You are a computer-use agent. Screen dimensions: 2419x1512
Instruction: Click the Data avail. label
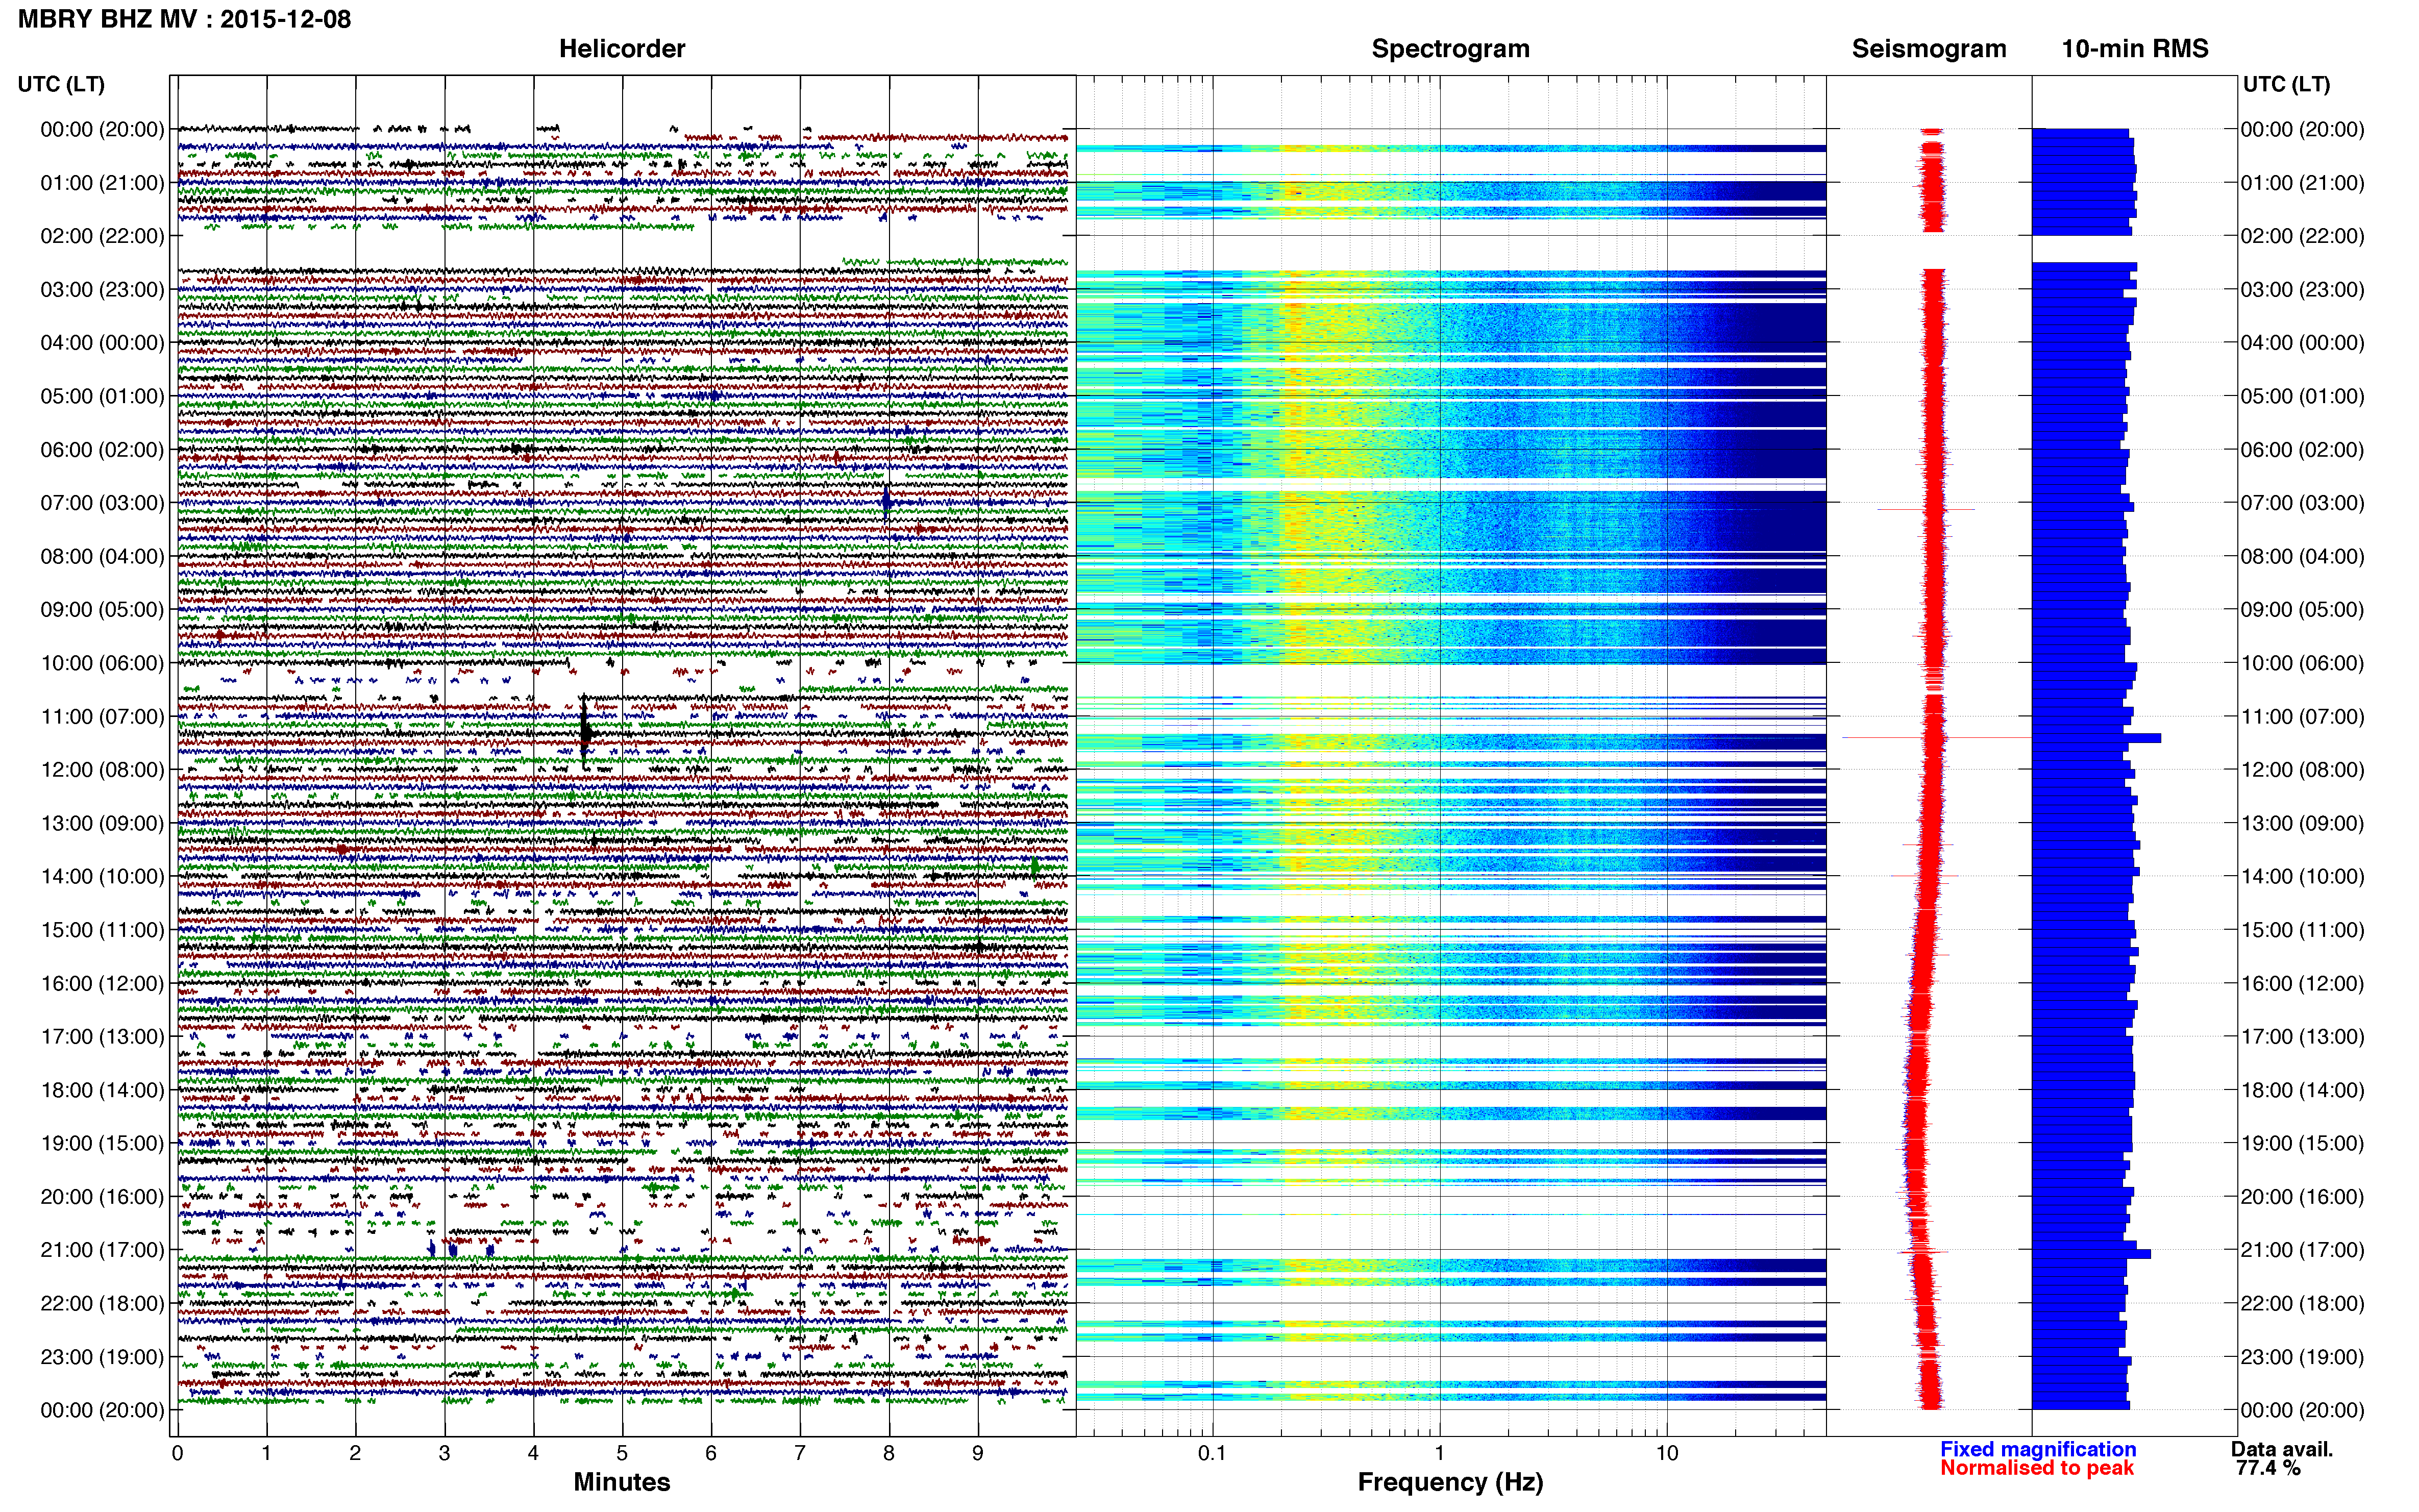(x=2282, y=1449)
